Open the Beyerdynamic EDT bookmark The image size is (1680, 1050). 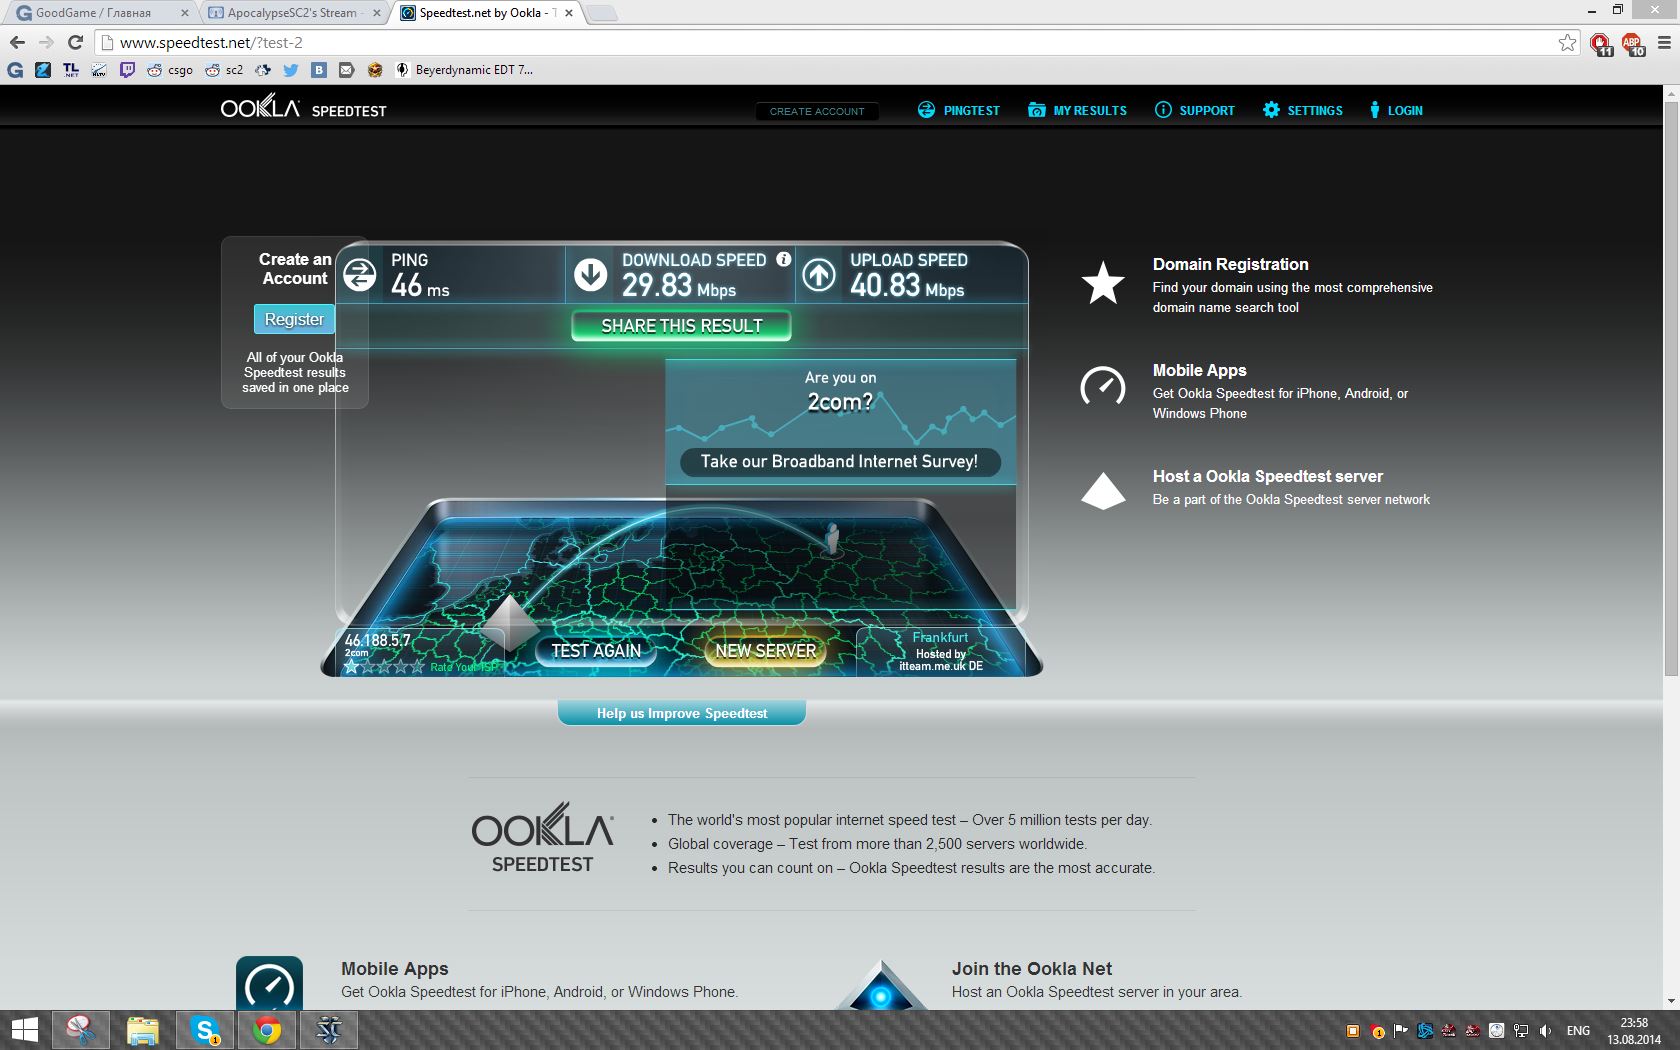point(464,70)
